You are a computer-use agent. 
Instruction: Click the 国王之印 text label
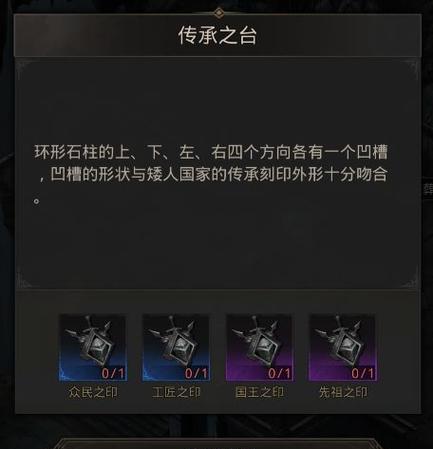tap(259, 392)
